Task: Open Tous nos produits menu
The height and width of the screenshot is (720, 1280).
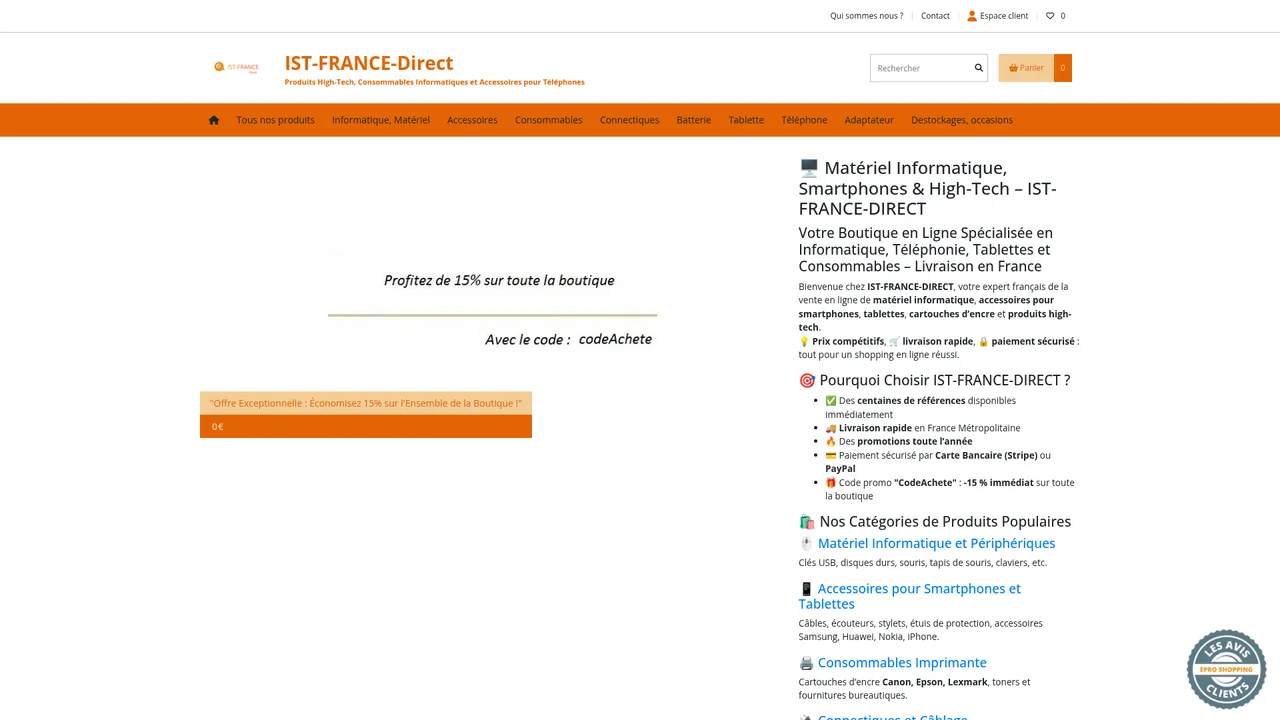Action: [275, 120]
